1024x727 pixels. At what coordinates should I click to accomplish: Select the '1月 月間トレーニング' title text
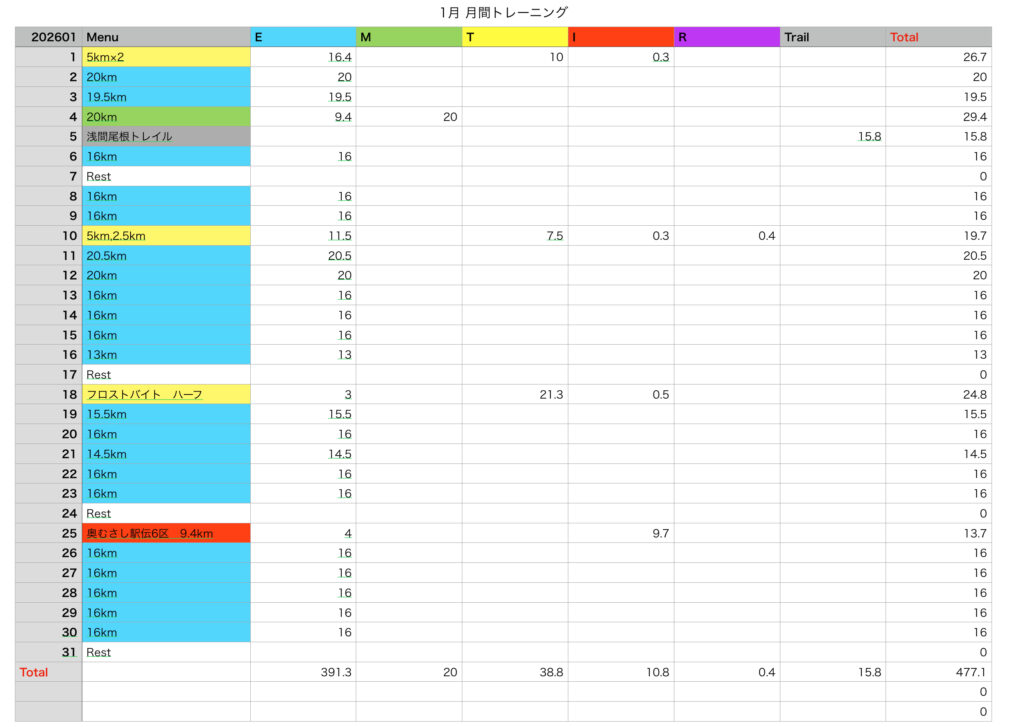504,12
